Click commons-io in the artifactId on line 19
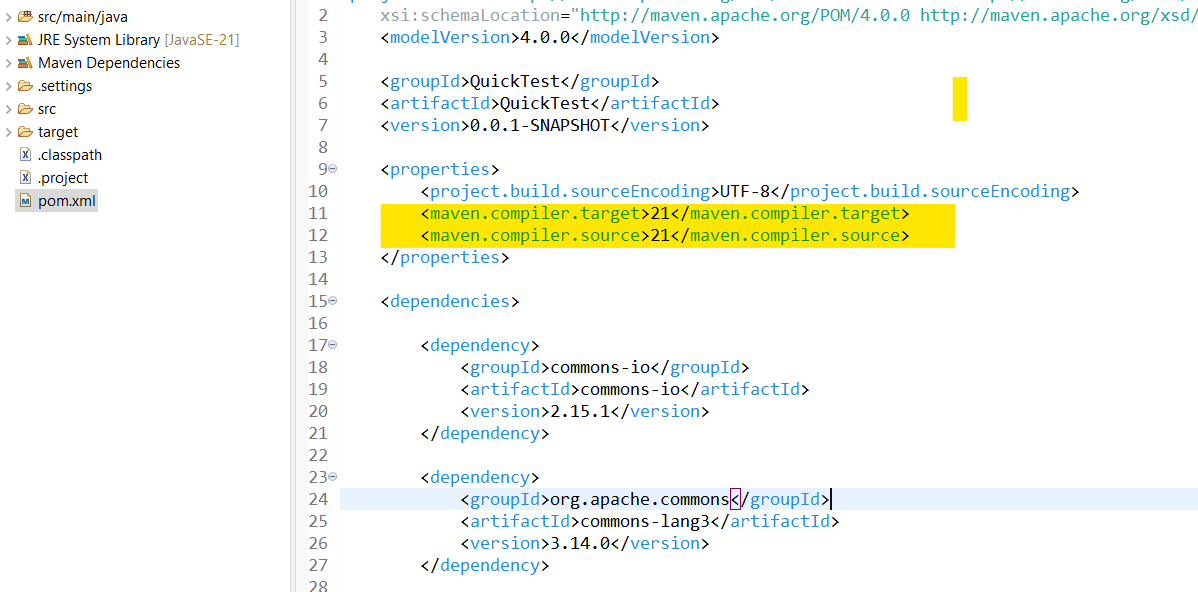 (x=630, y=390)
